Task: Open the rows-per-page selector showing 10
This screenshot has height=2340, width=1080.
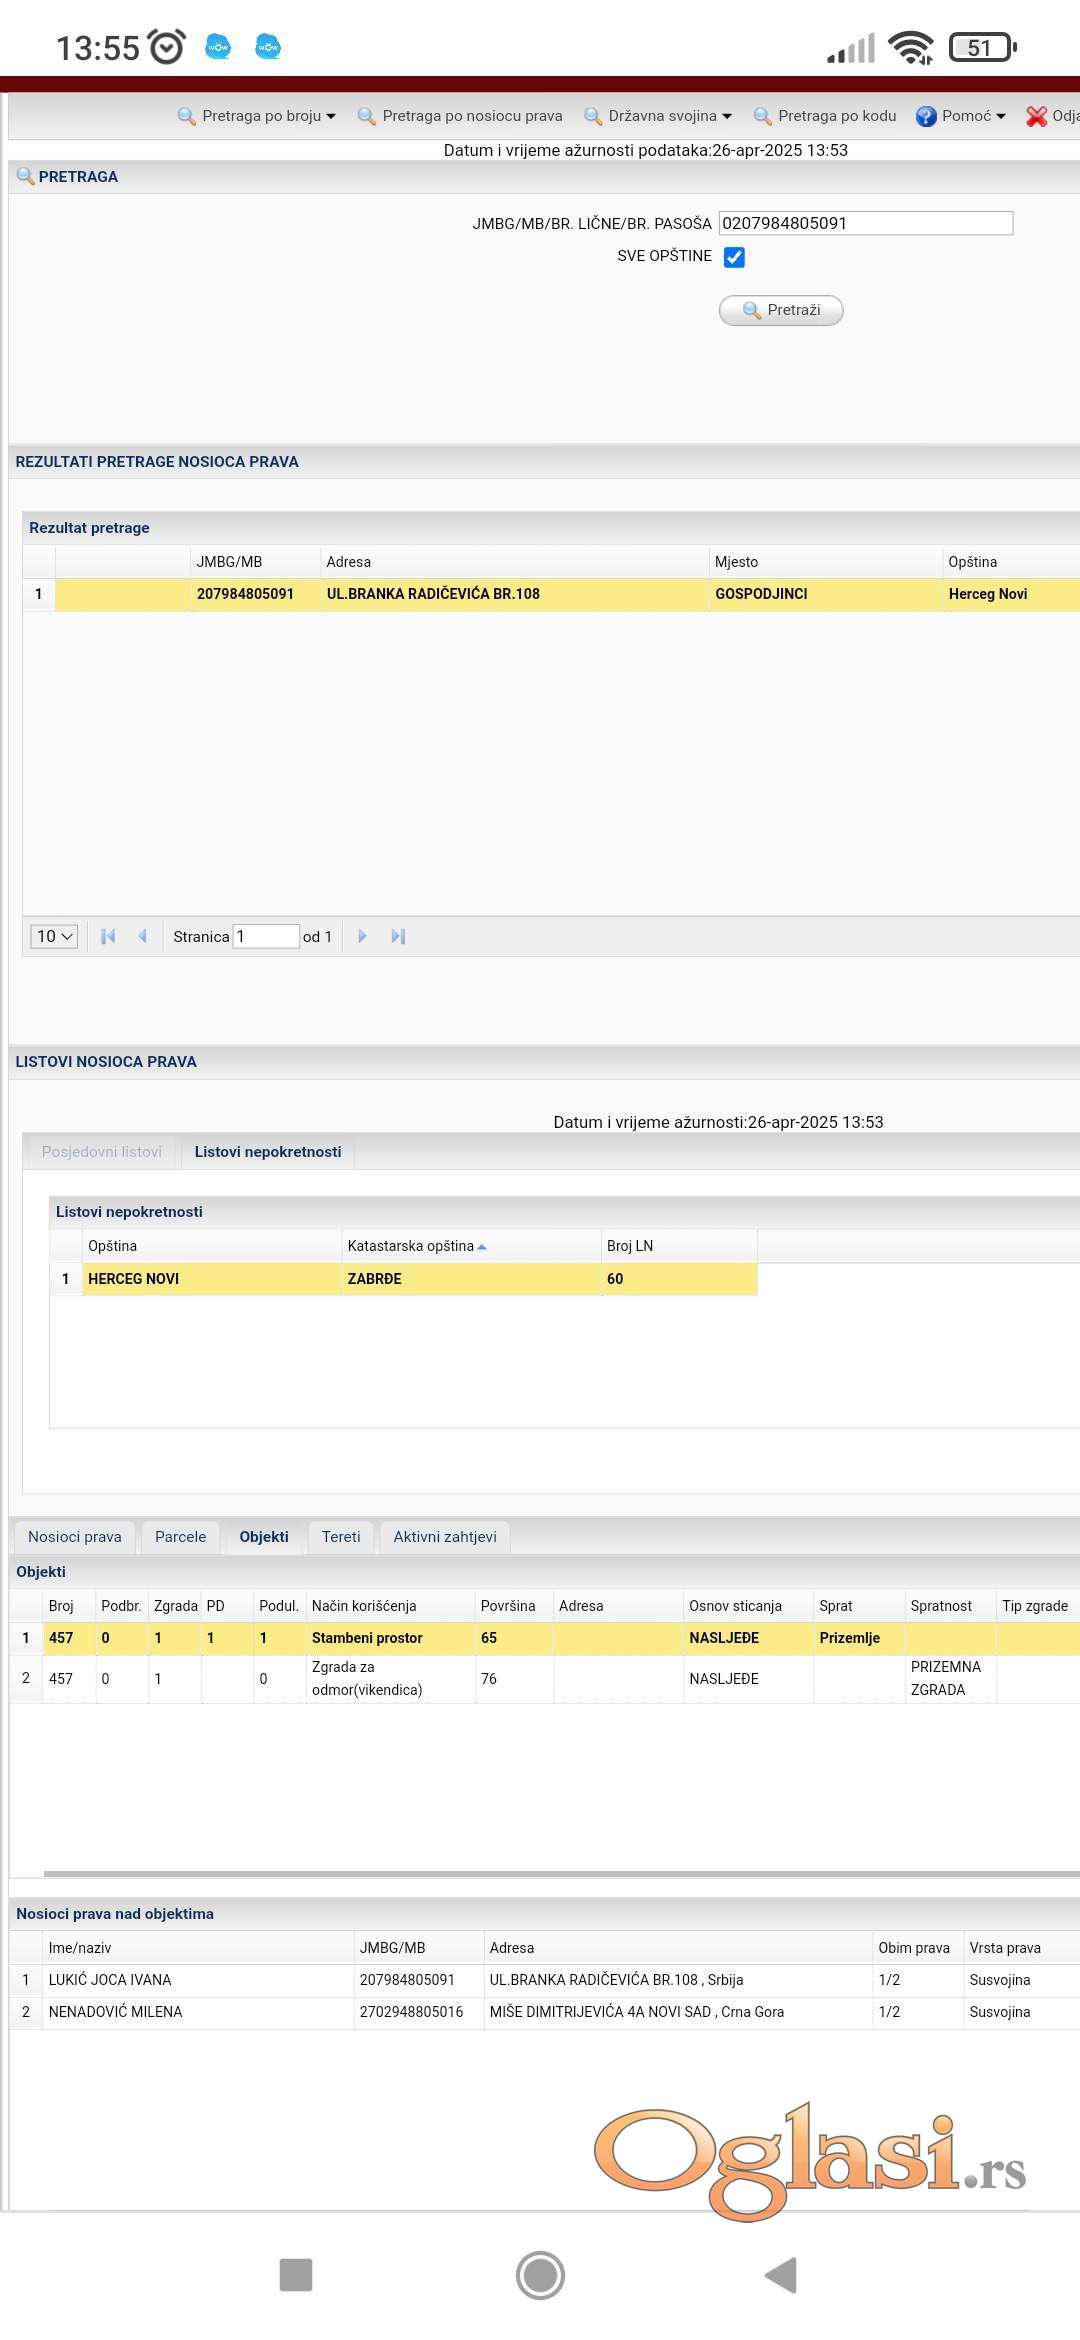Action: click(x=54, y=936)
